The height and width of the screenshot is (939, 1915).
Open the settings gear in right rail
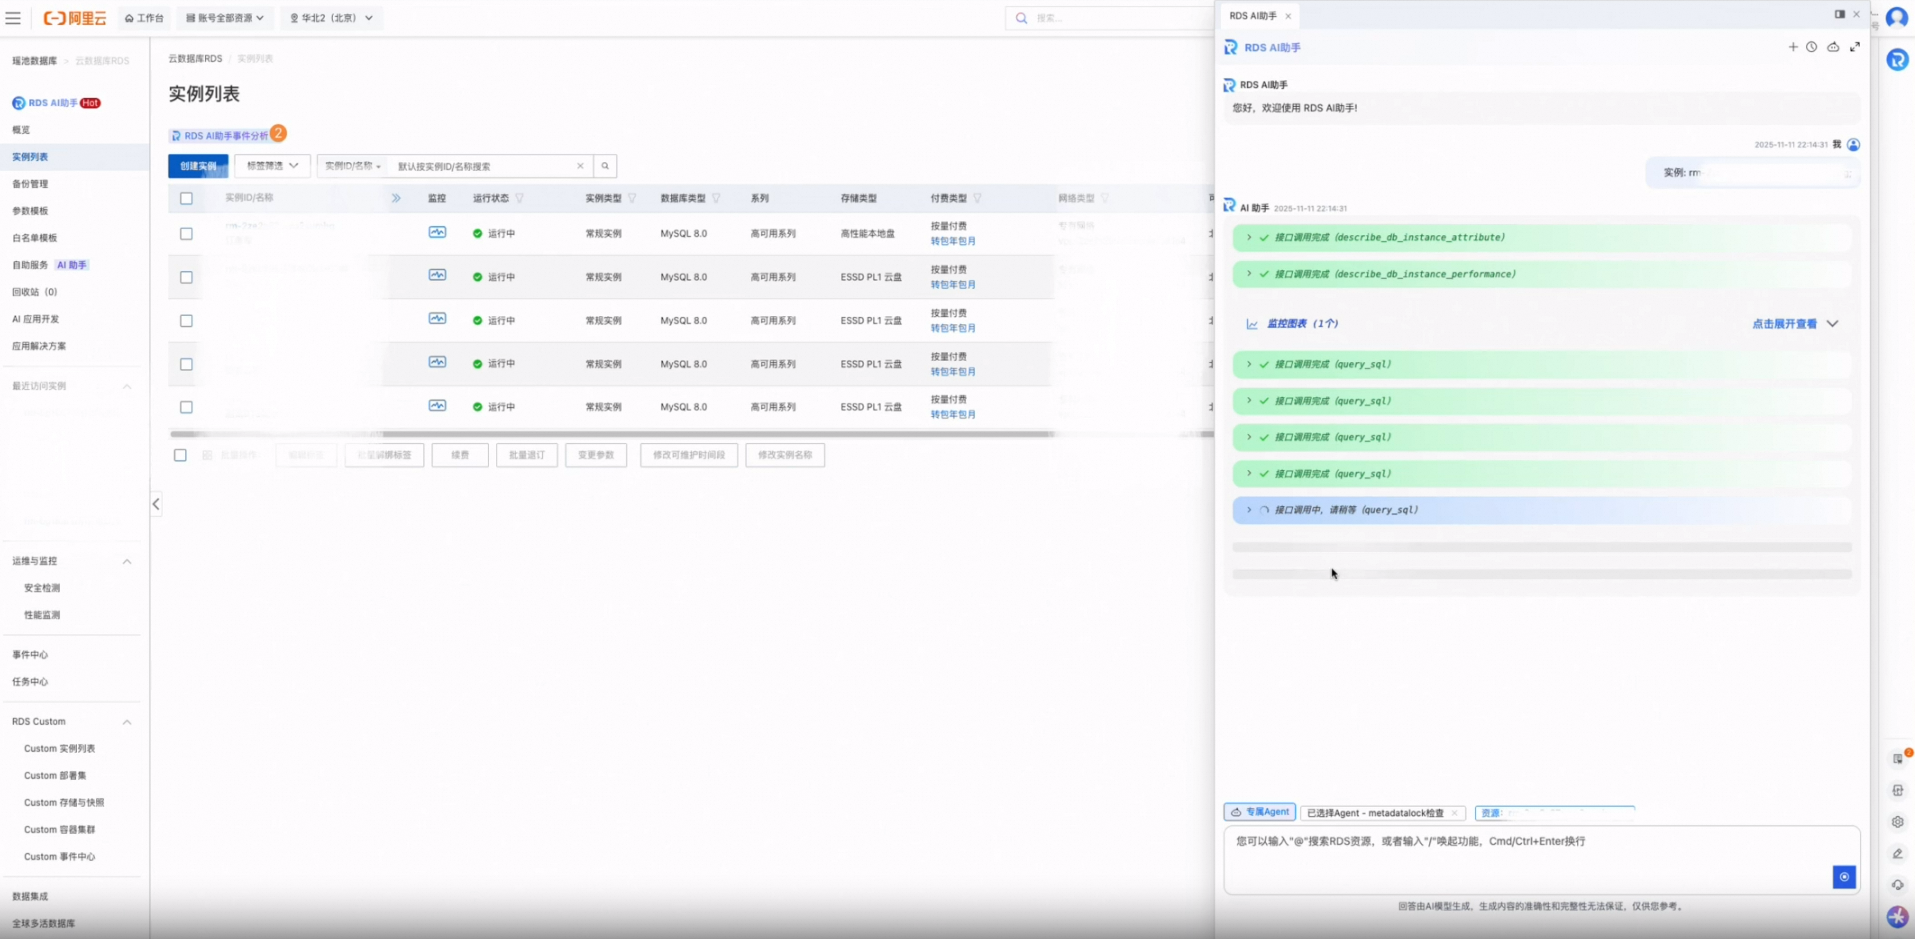[1897, 822]
